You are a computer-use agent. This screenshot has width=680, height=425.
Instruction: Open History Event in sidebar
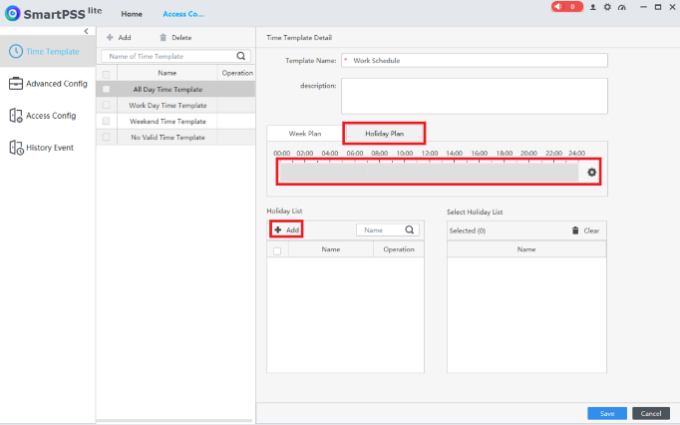coord(42,147)
